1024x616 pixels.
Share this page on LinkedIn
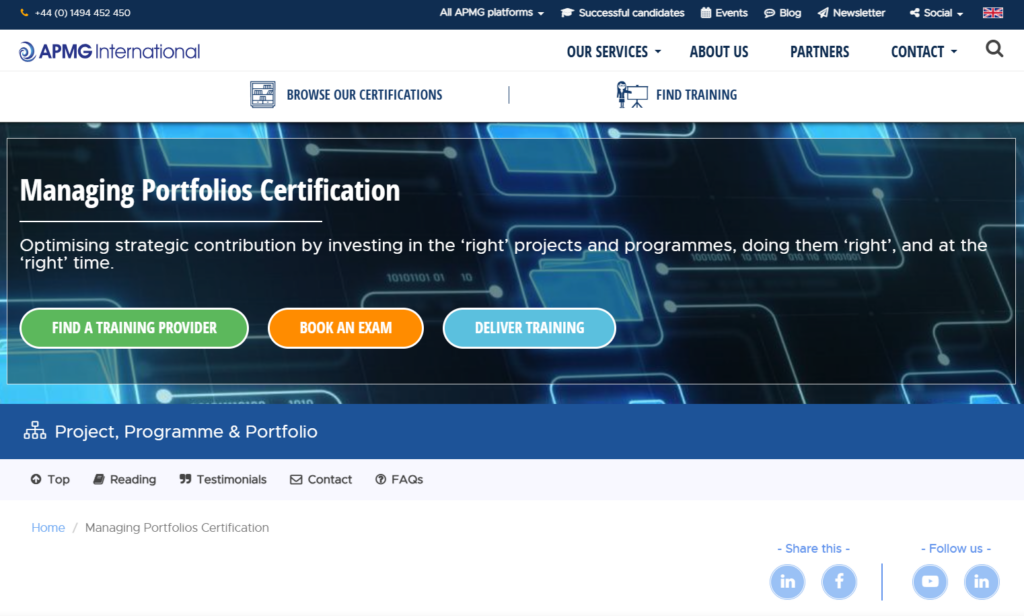point(788,581)
